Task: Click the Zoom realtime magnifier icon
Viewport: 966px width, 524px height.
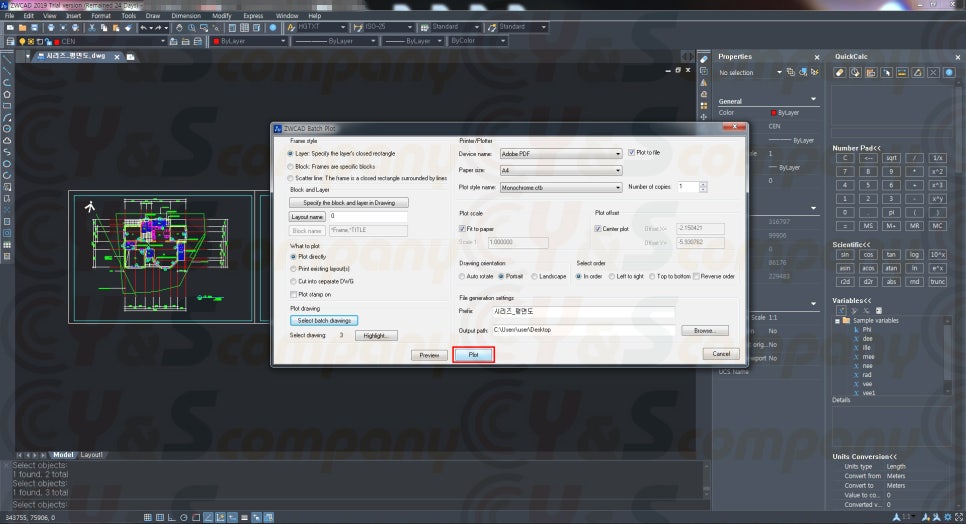Action: coord(192,28)
